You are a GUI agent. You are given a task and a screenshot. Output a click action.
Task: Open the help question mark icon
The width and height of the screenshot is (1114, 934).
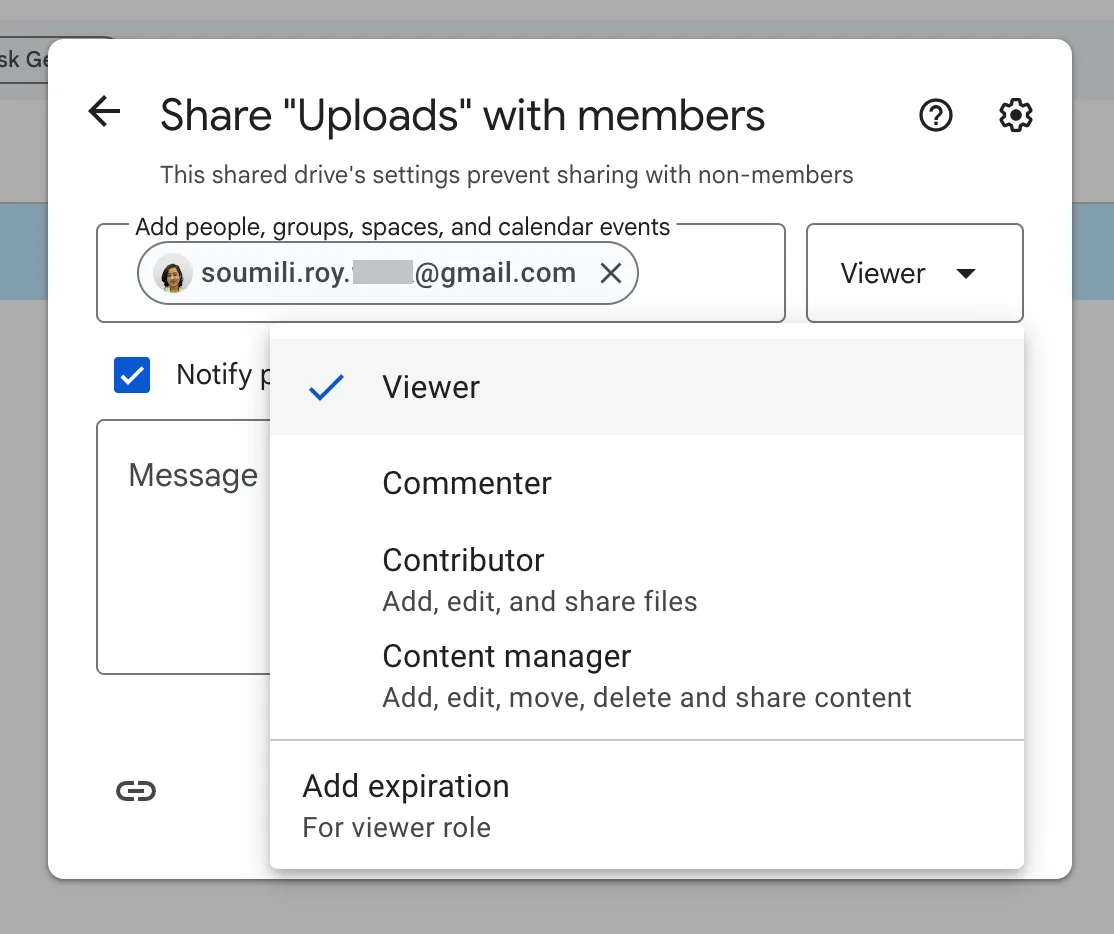click(x=936, y=115)
